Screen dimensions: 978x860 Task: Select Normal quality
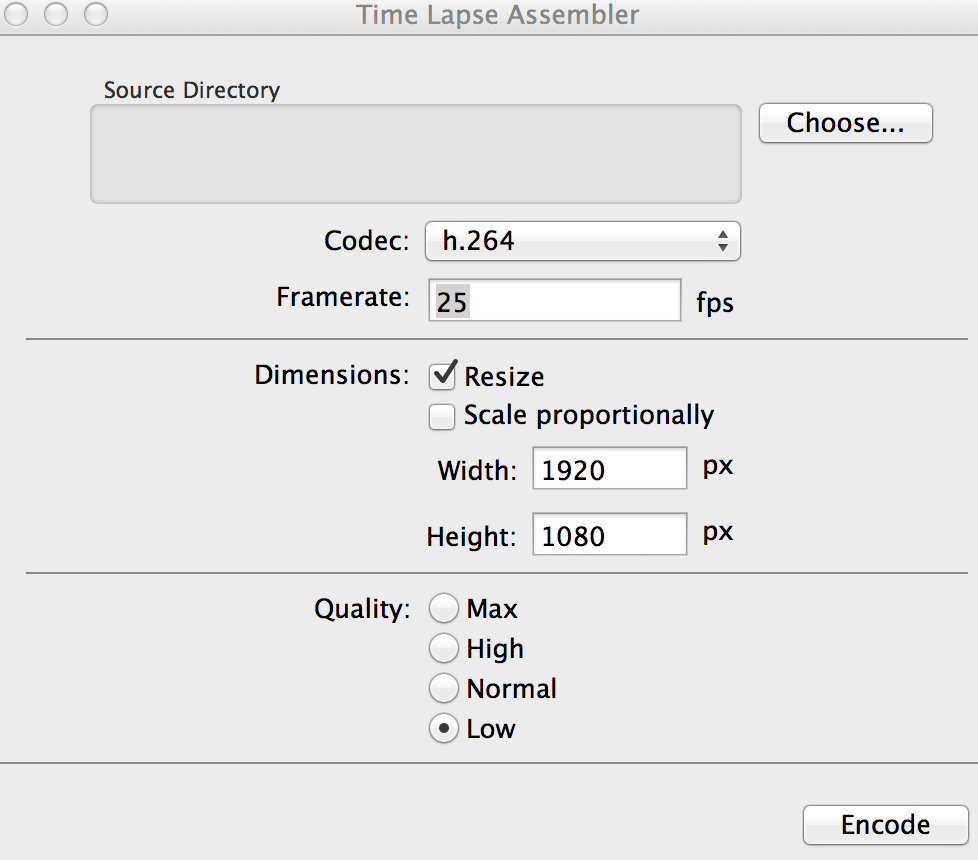[x=443, y=688]
